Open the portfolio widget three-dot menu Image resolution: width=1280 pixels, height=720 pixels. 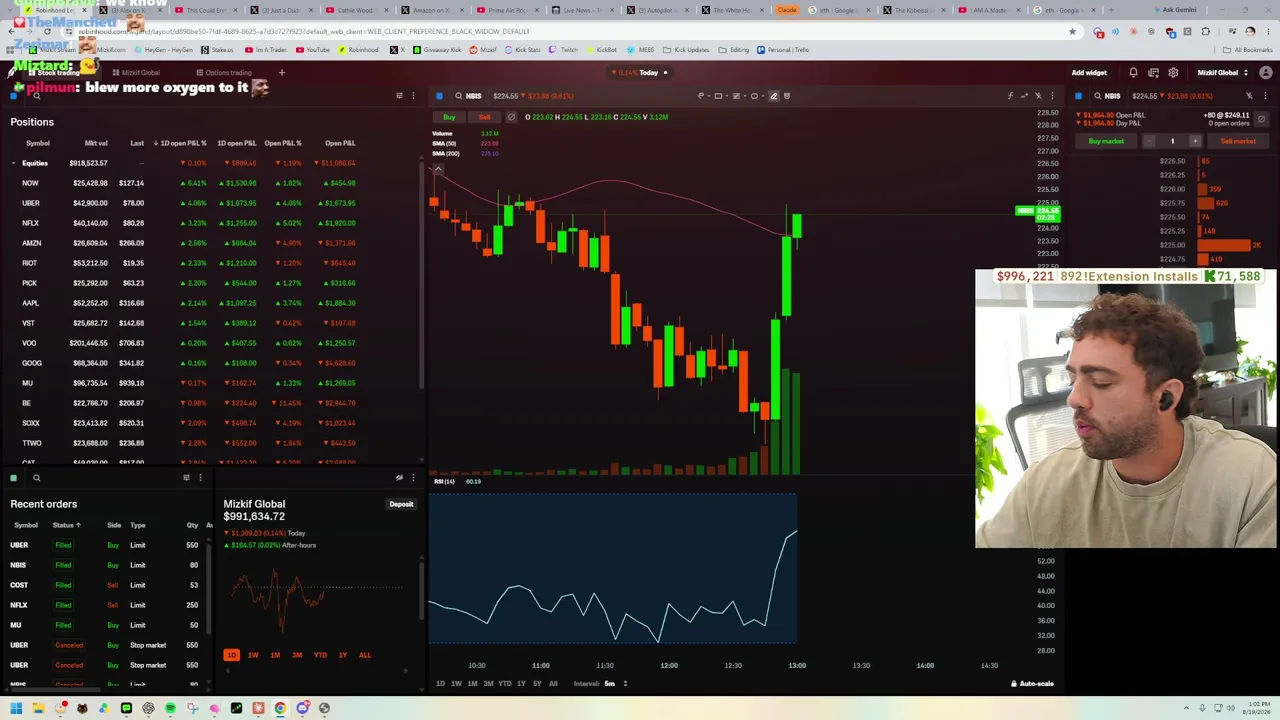click(x=413, y=478)
